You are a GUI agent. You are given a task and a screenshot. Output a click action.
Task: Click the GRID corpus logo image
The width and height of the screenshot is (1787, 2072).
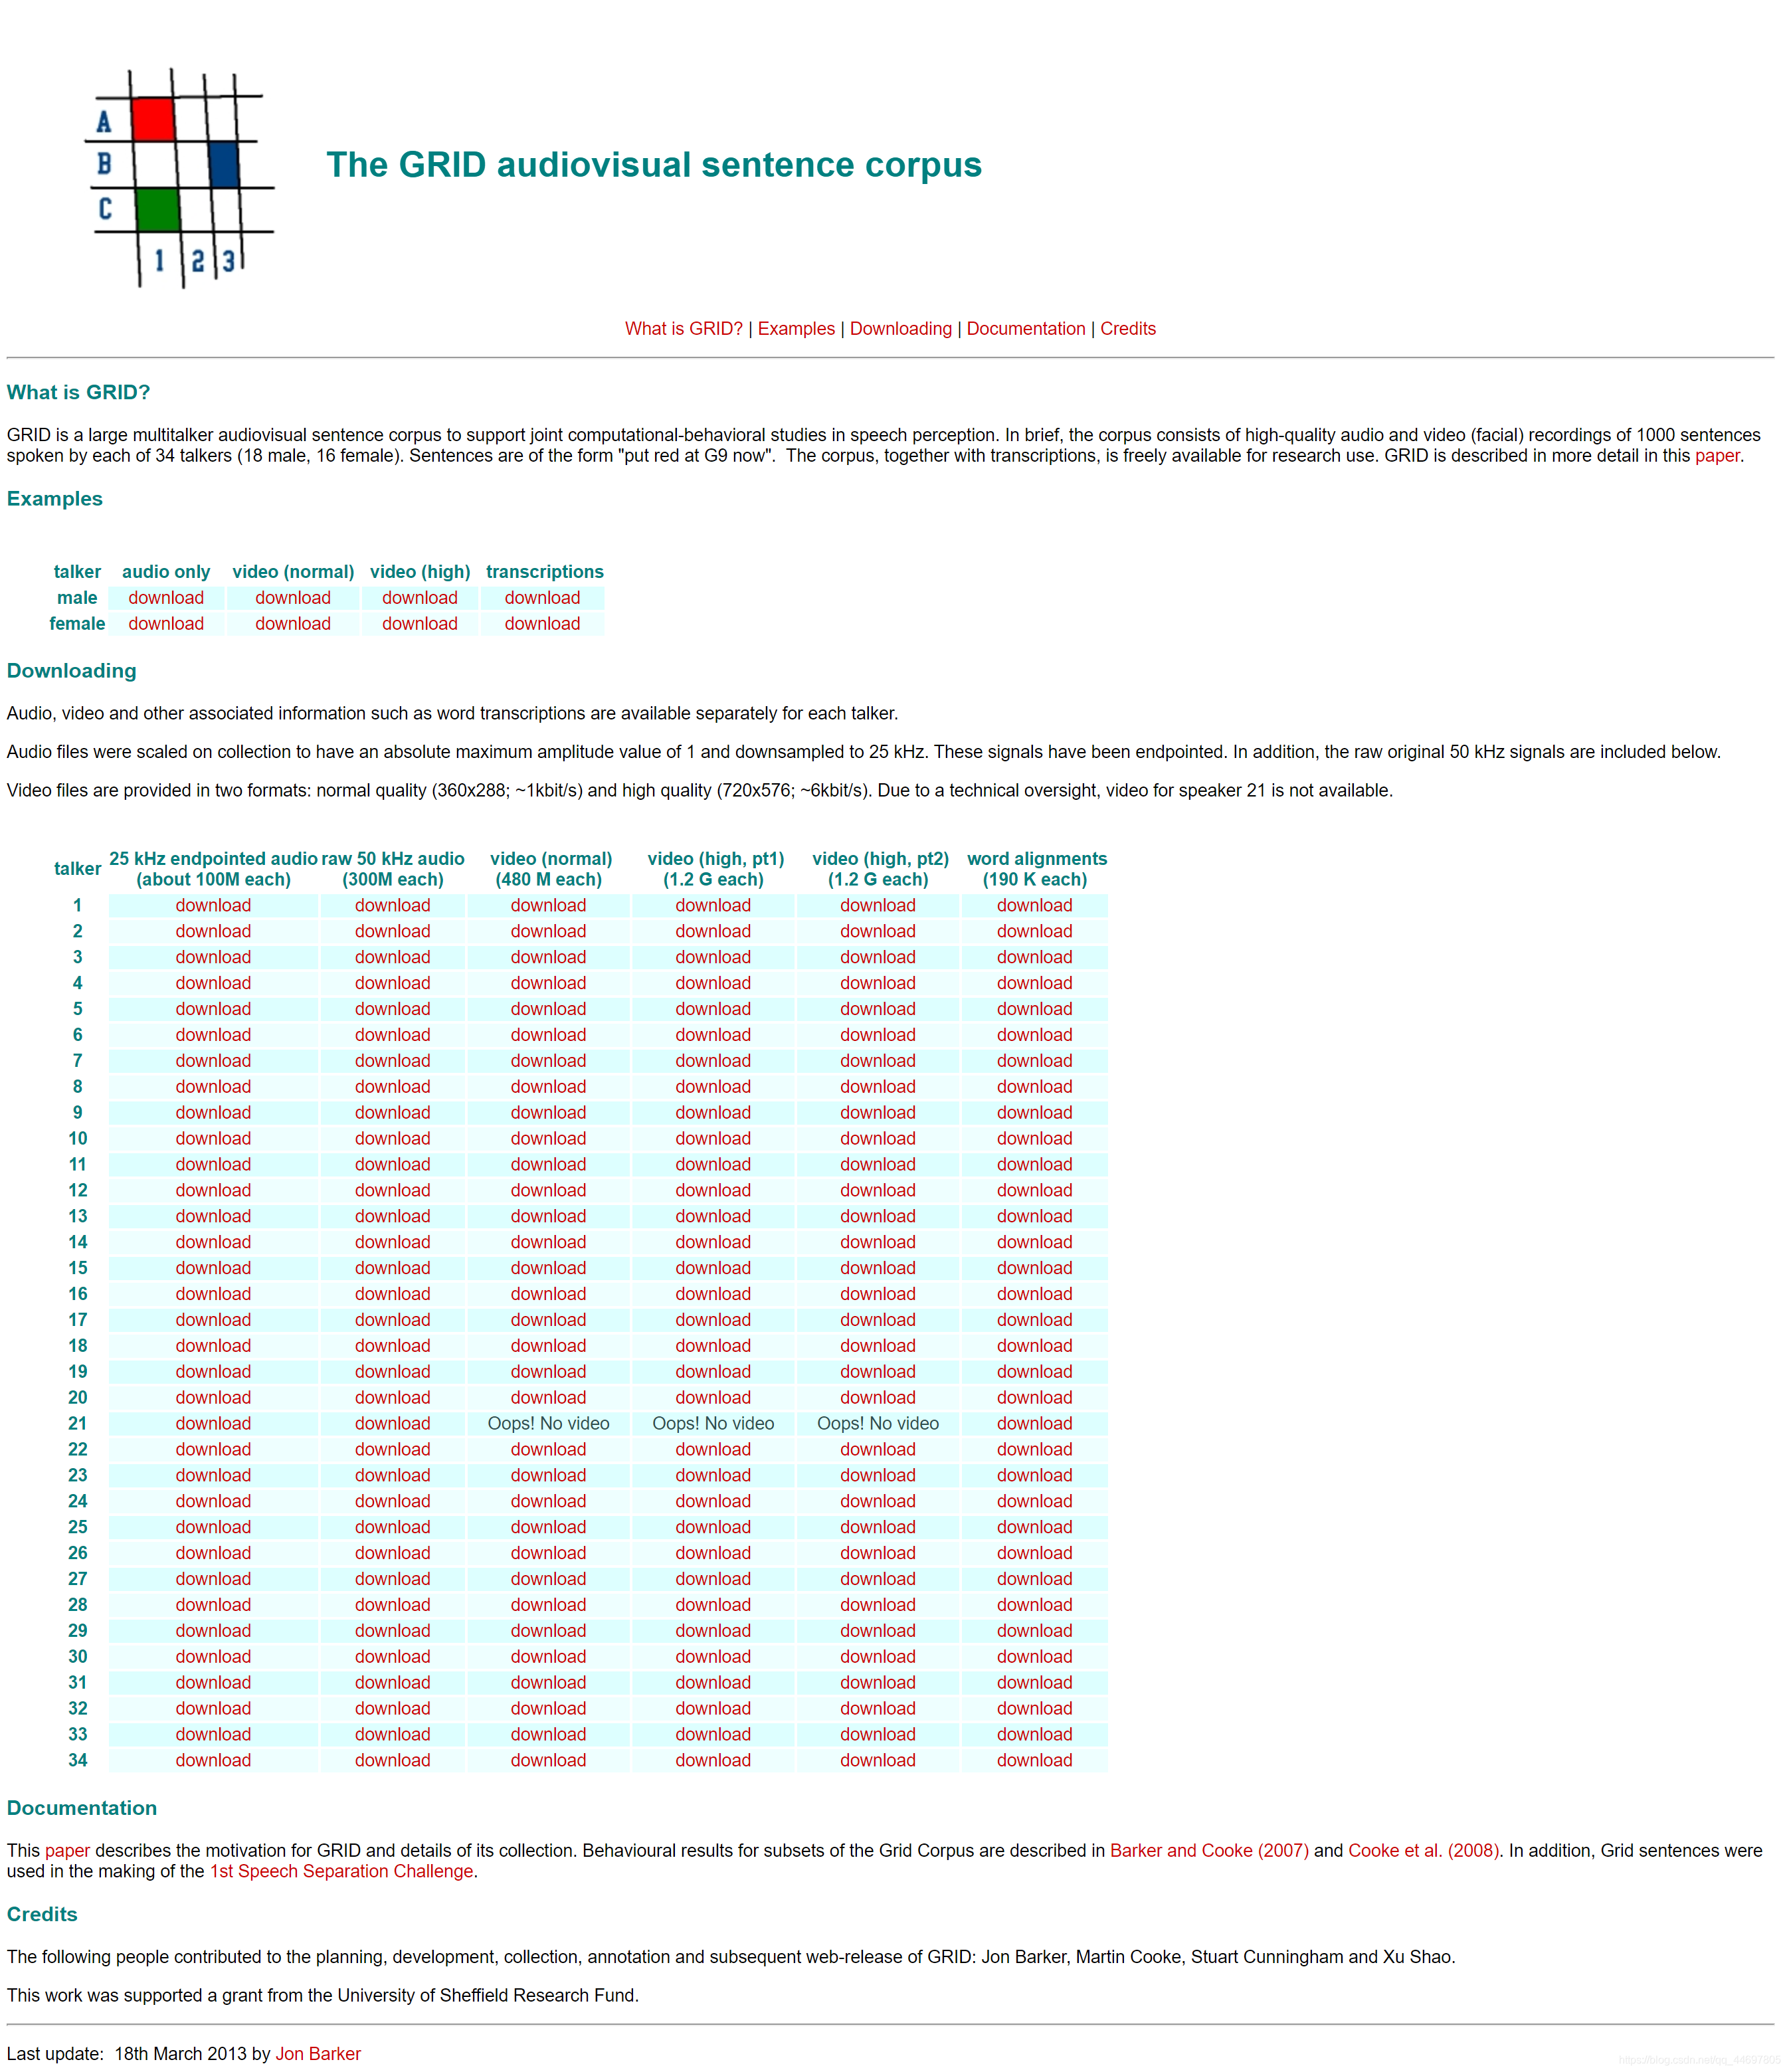click(180, 178)
